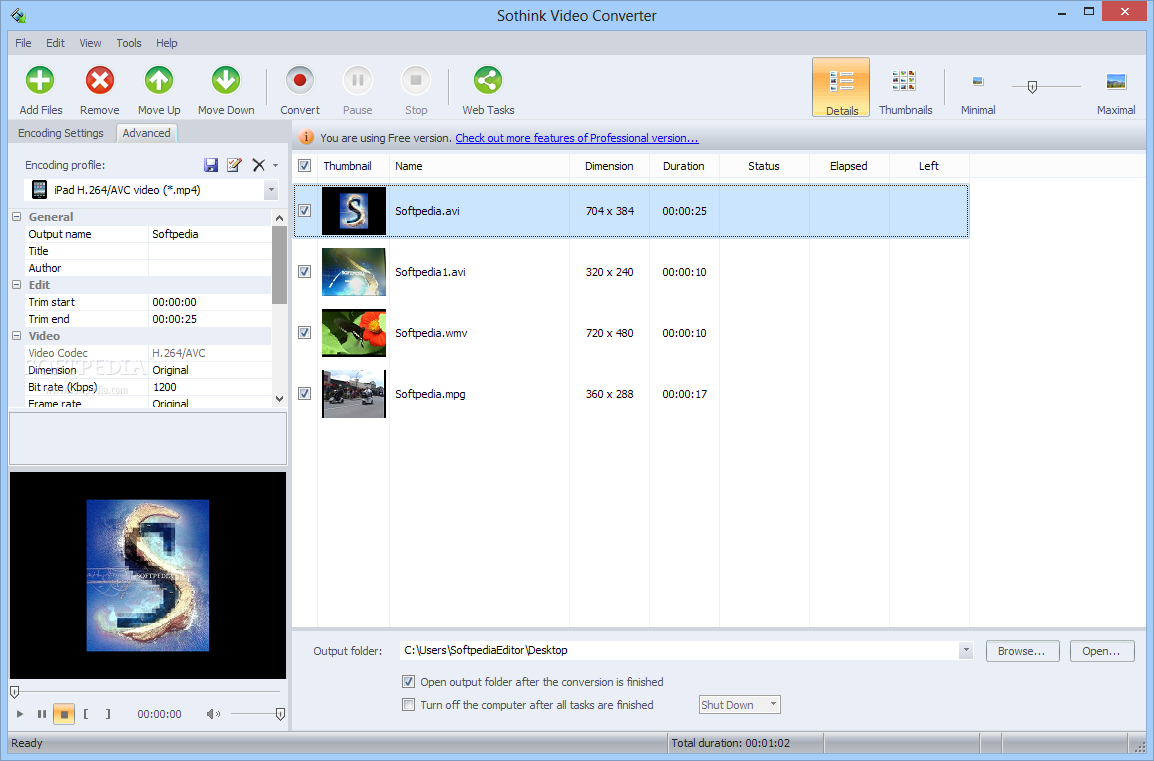Uncheck the Softpedia.wmv checkbox
This screenshot has width=1154, height=761.
pyautogui.click(x=305, y=333)
